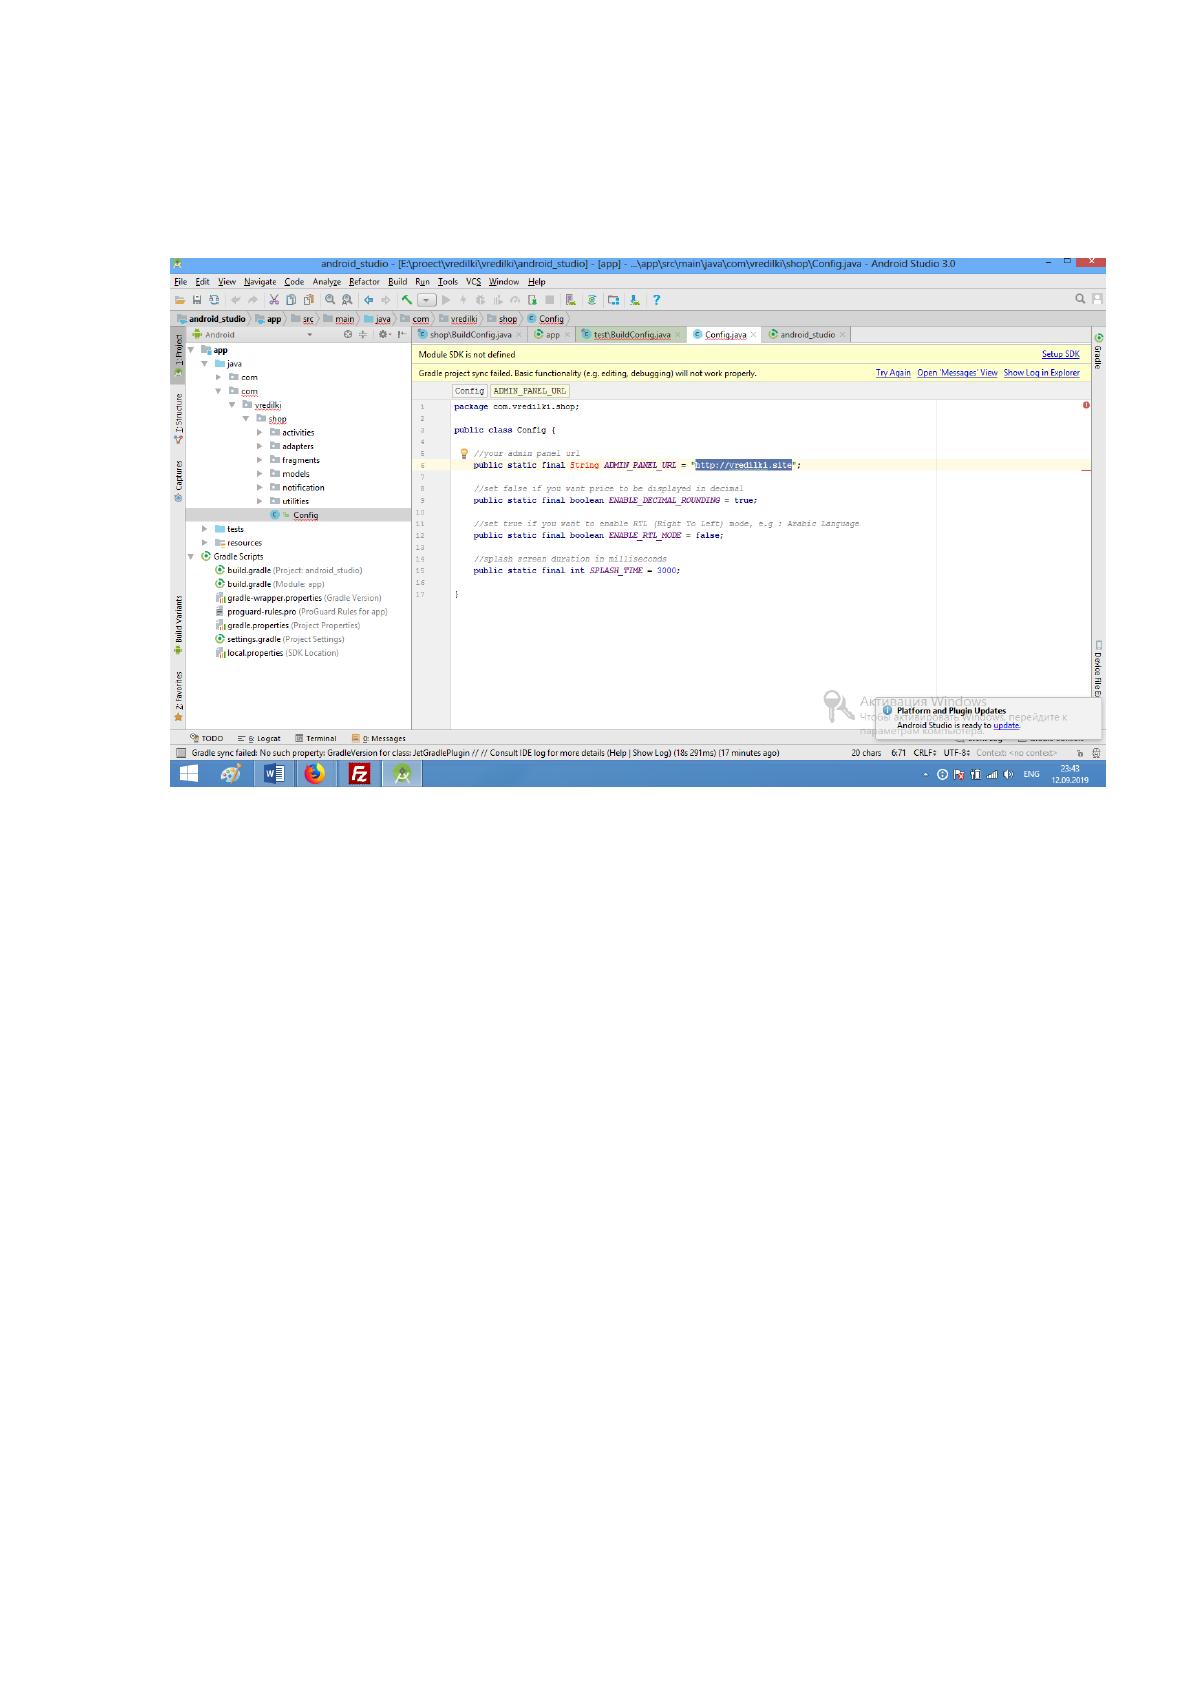Open the toolbar Help question mark
Viewport: 1190px width, 1684px height.
656,299
